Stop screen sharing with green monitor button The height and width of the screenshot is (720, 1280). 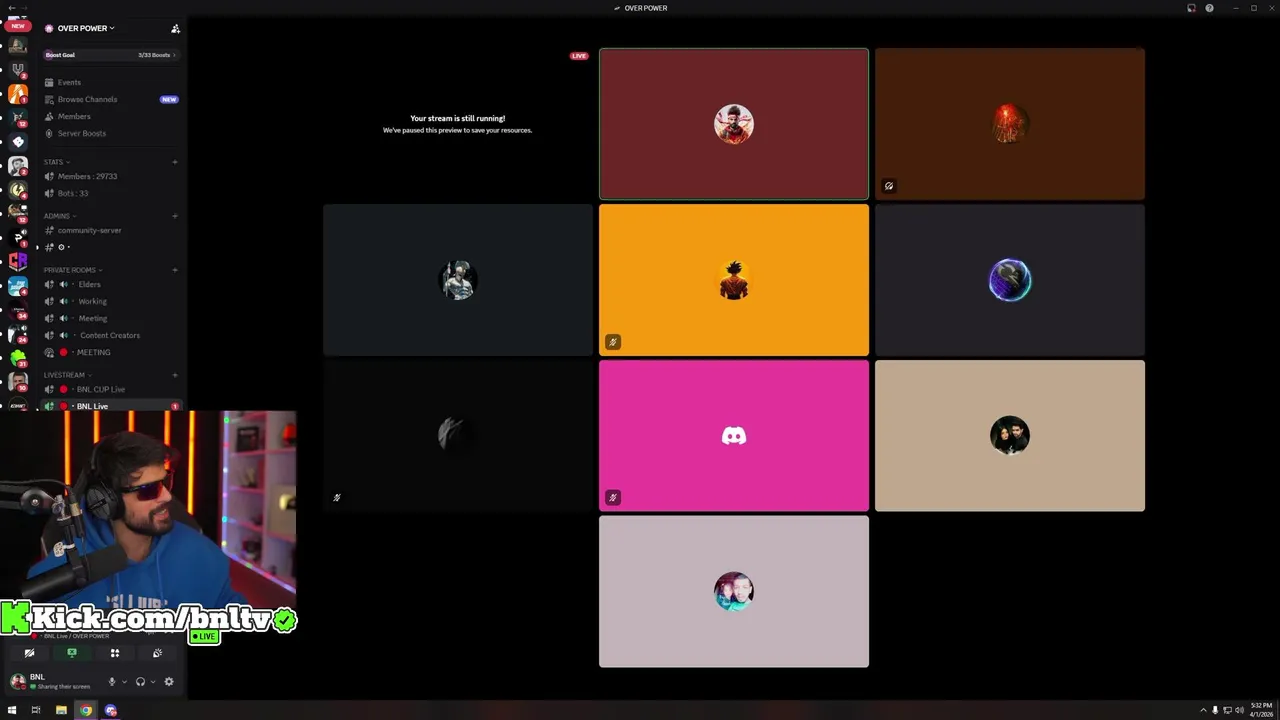tap(72, 653)
